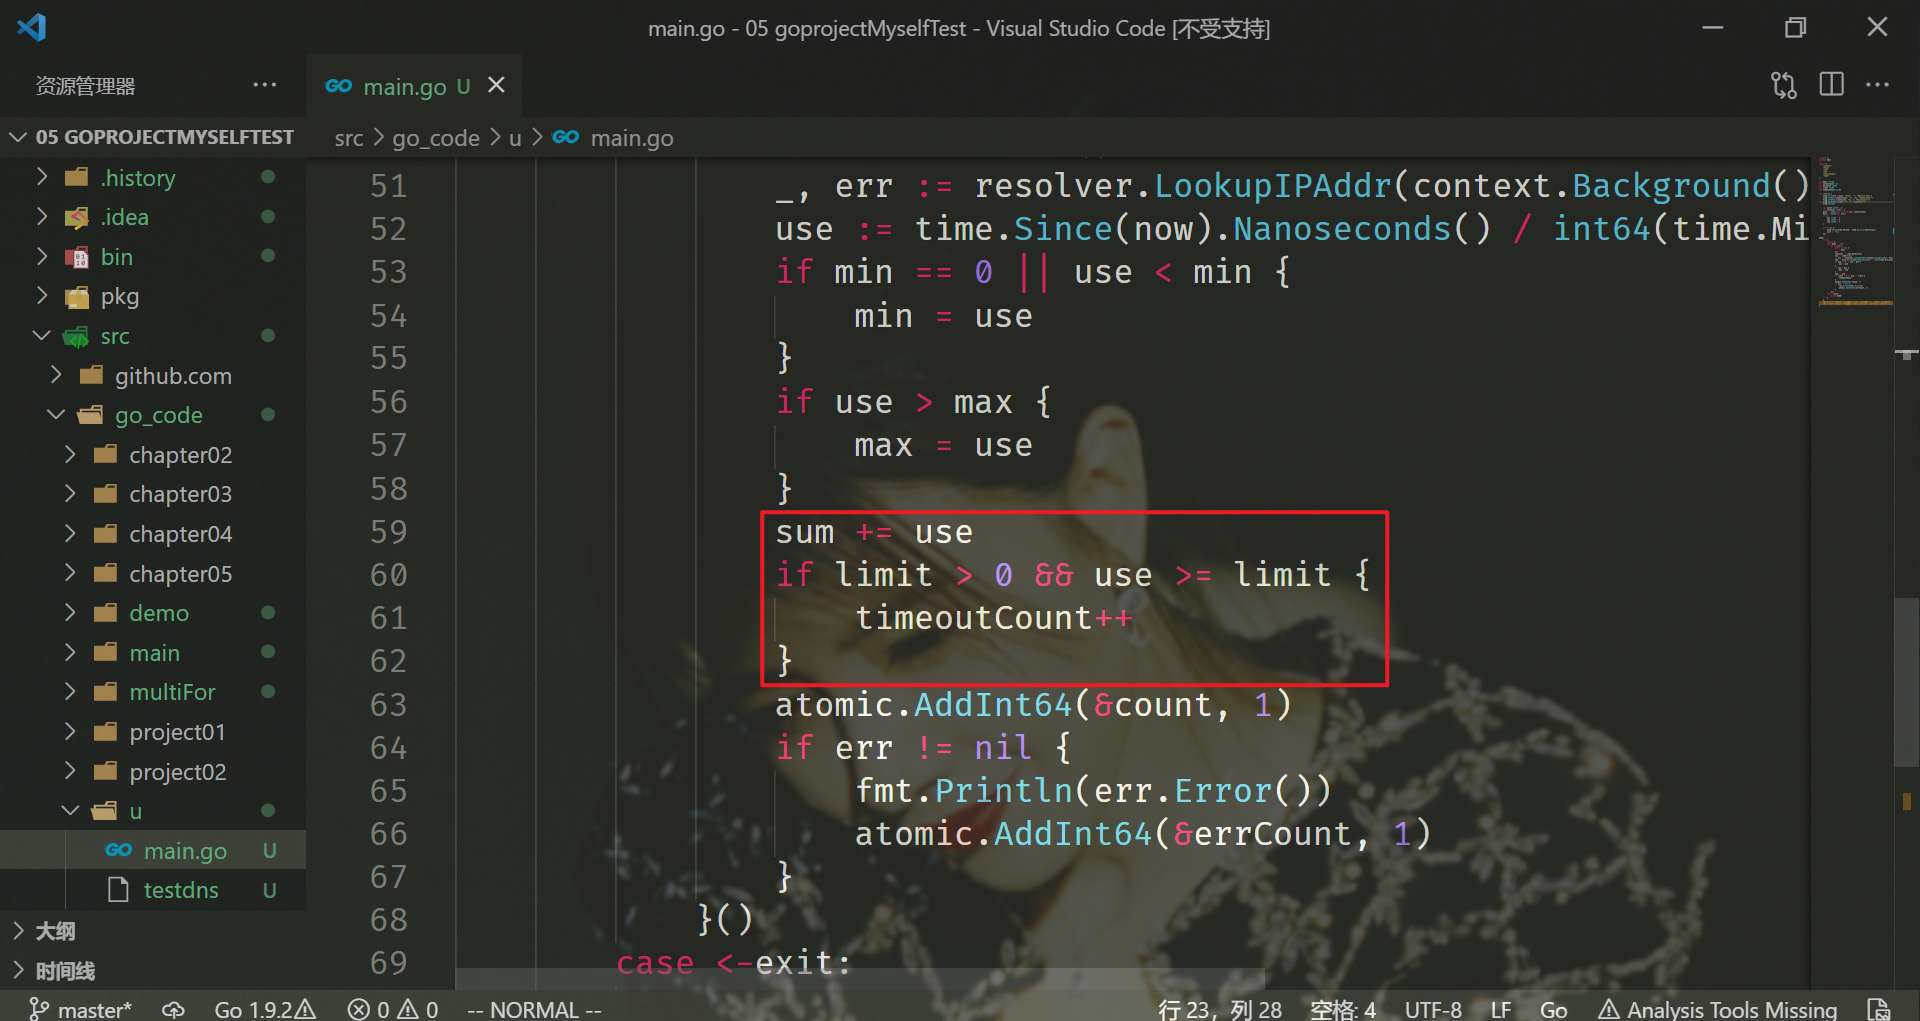Image resolution: width=1920 pixels, height=1021 pixels.
Task: Click the master* git branch indicator
Action: [x=80, y=1009]
